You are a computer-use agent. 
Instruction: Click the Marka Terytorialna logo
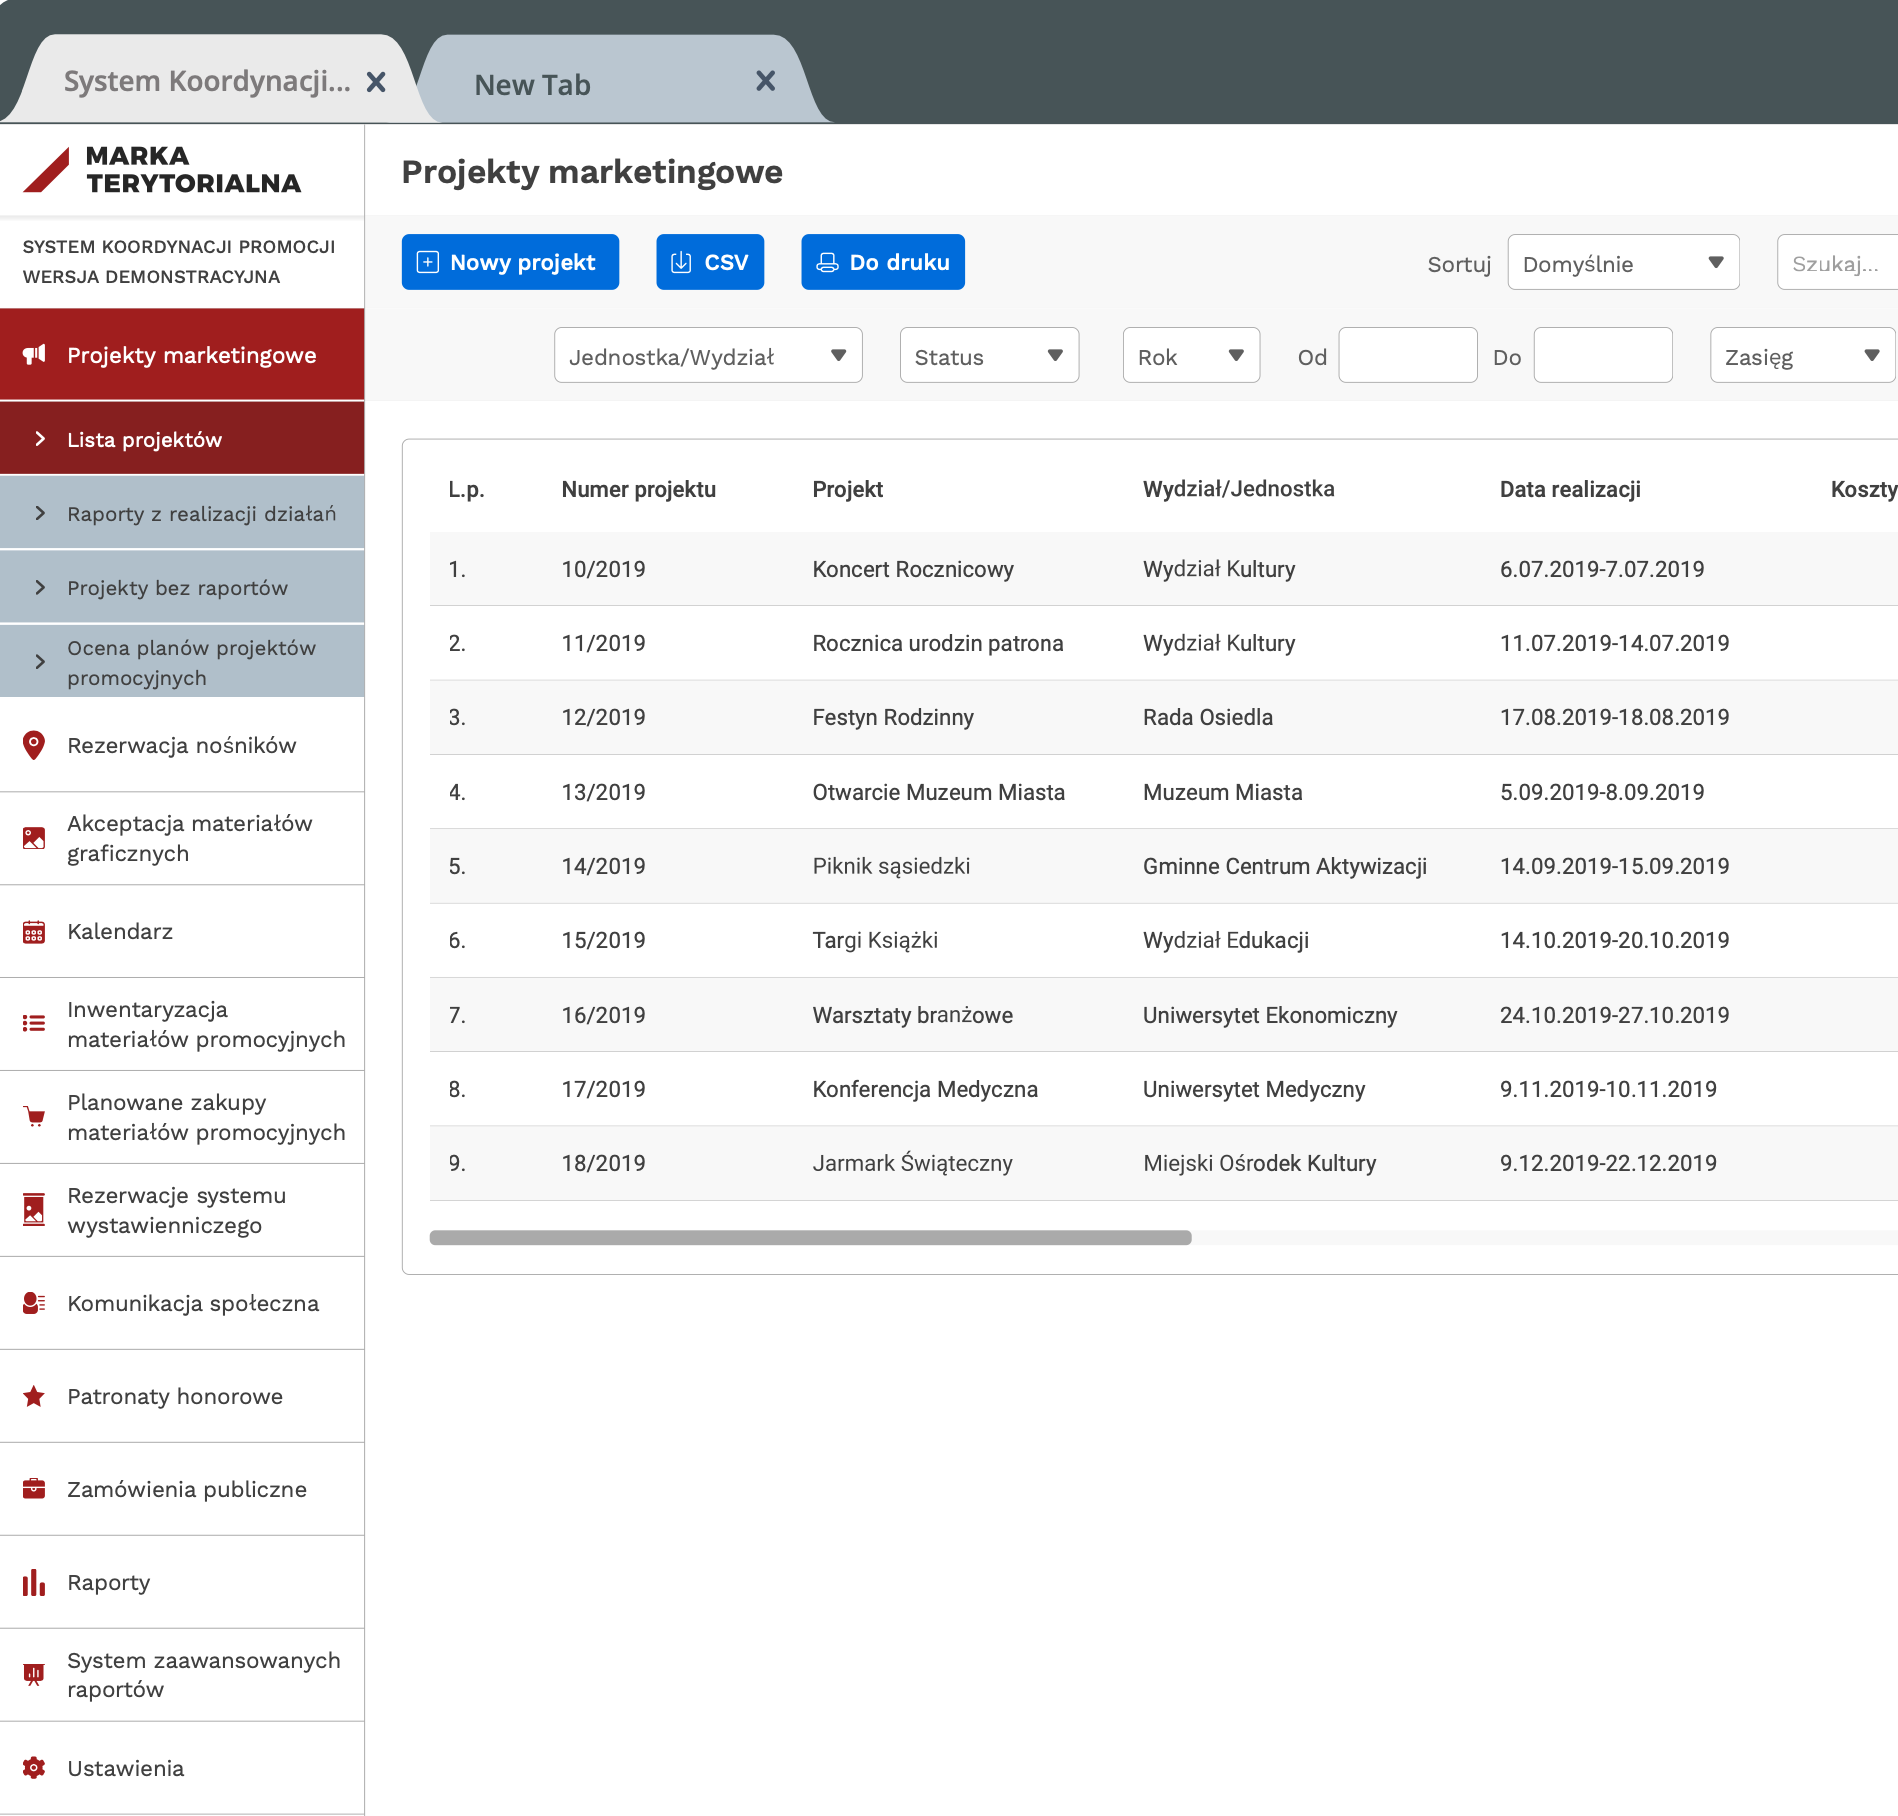point(162,169)
